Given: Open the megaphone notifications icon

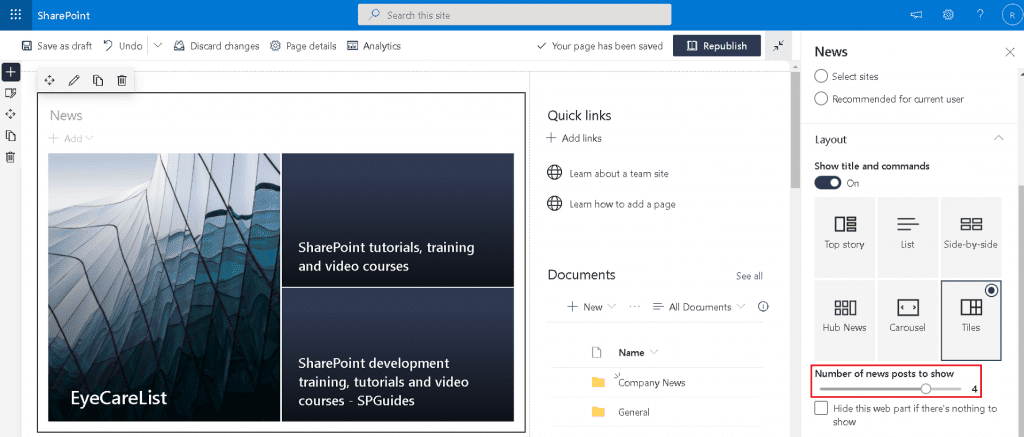Looking at the screenshot, I should (x=917, y=15).
